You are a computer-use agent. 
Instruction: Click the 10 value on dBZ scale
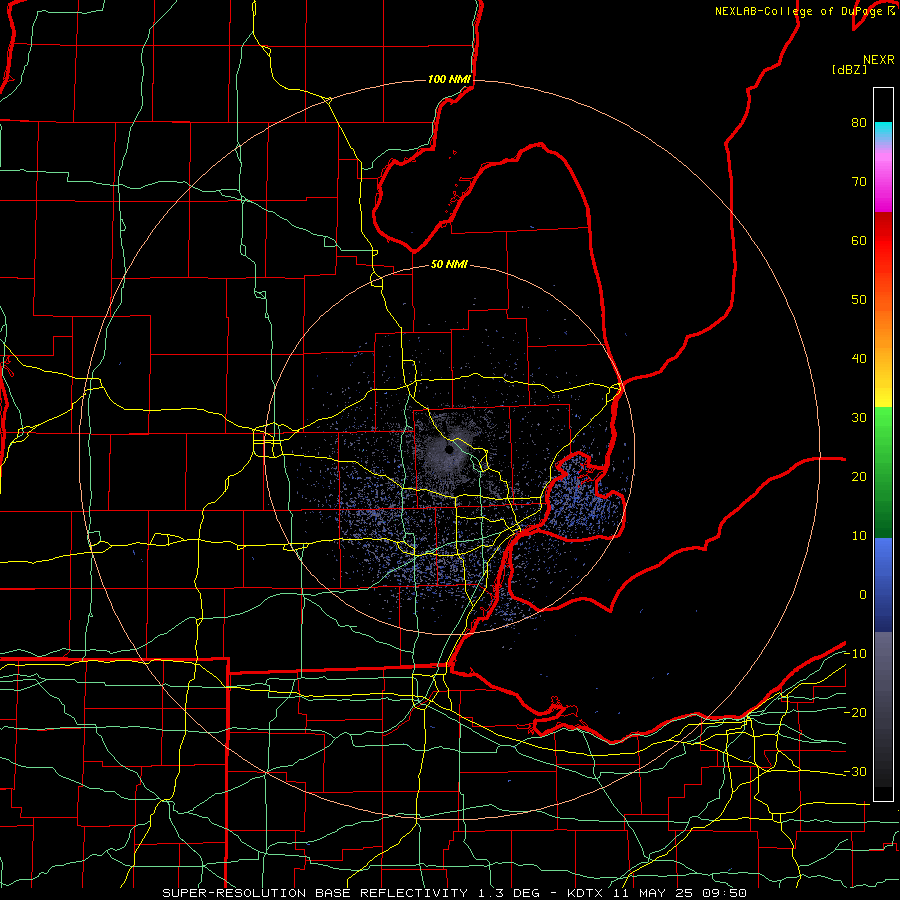click(859, 536)
